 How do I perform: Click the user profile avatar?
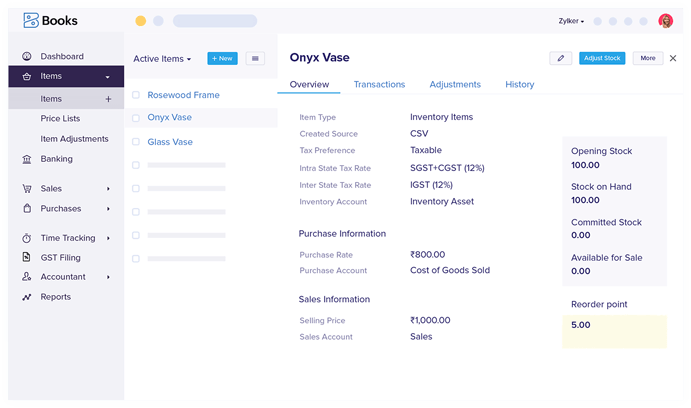[x=665, y=21]
